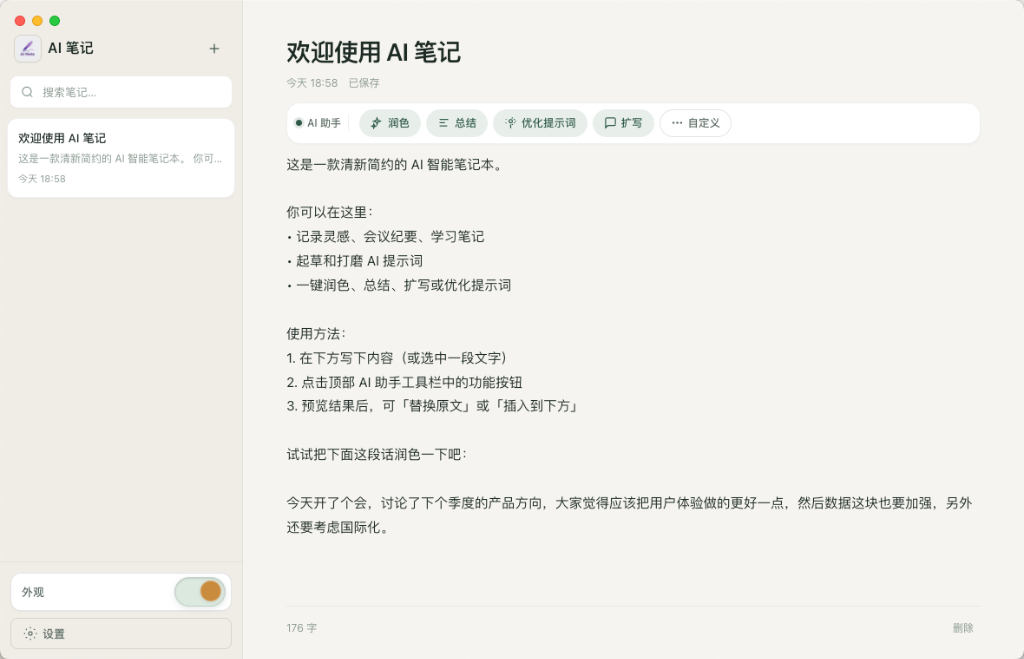Image resolution: width=1024 pixels, height=659 pixels.
Task: Click the sidebar title AI 笔记
Action: click(x=71, y=48)
